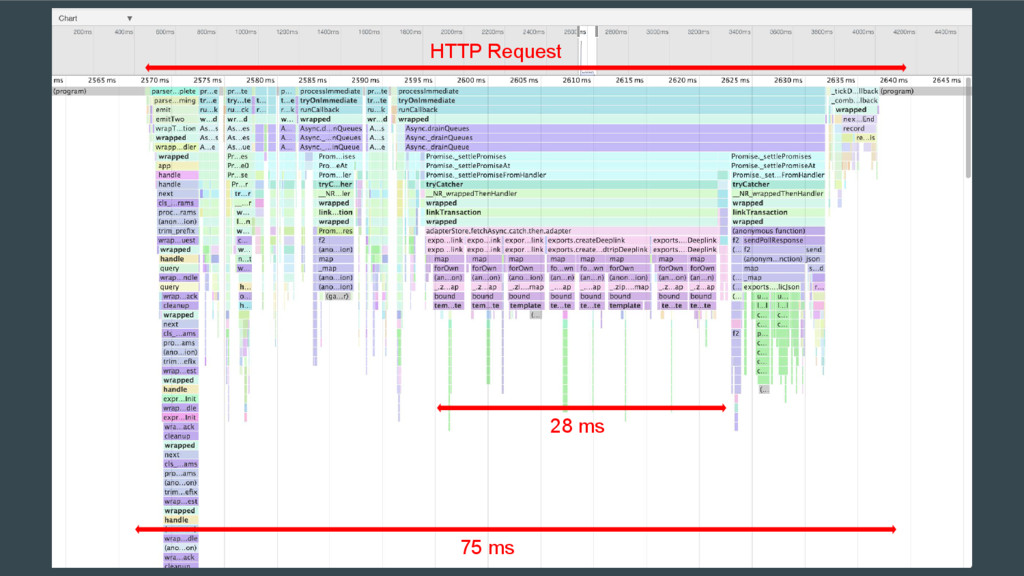This screenshot has height=576, width=1024.
Task: Select the sendPollResponse flame block
Action: coord(772,240)
